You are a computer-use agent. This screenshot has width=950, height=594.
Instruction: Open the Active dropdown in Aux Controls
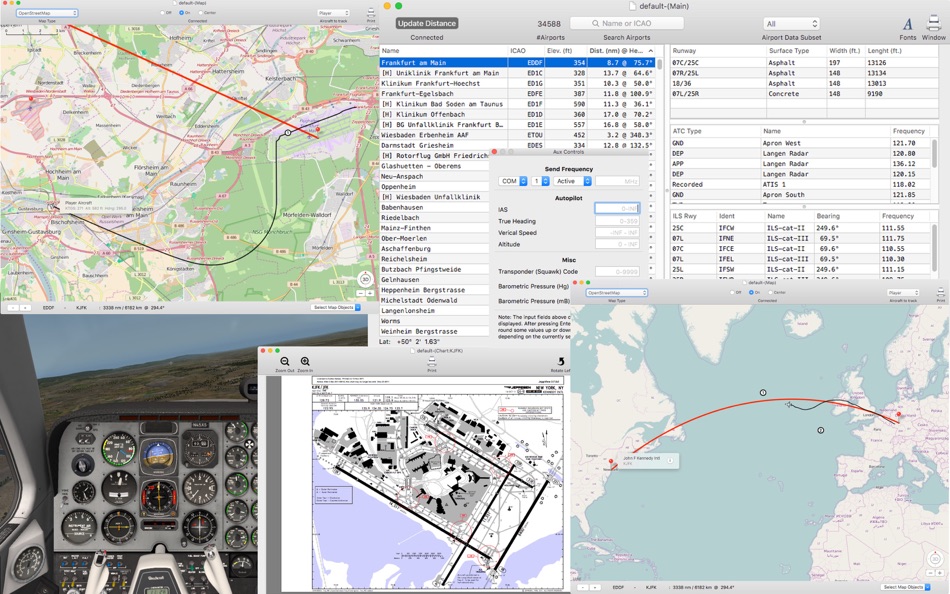pos(572,181)
